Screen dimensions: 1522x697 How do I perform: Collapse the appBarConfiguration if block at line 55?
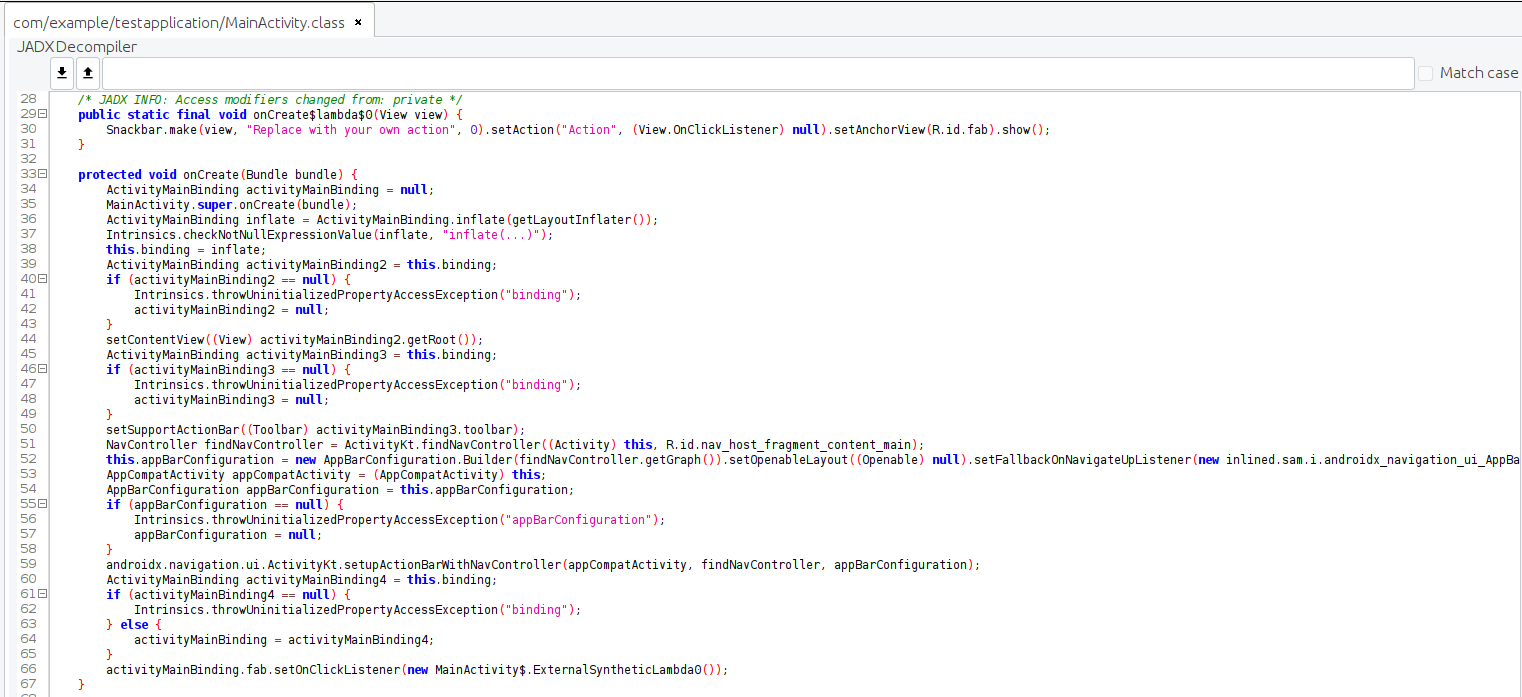(42, 505)
